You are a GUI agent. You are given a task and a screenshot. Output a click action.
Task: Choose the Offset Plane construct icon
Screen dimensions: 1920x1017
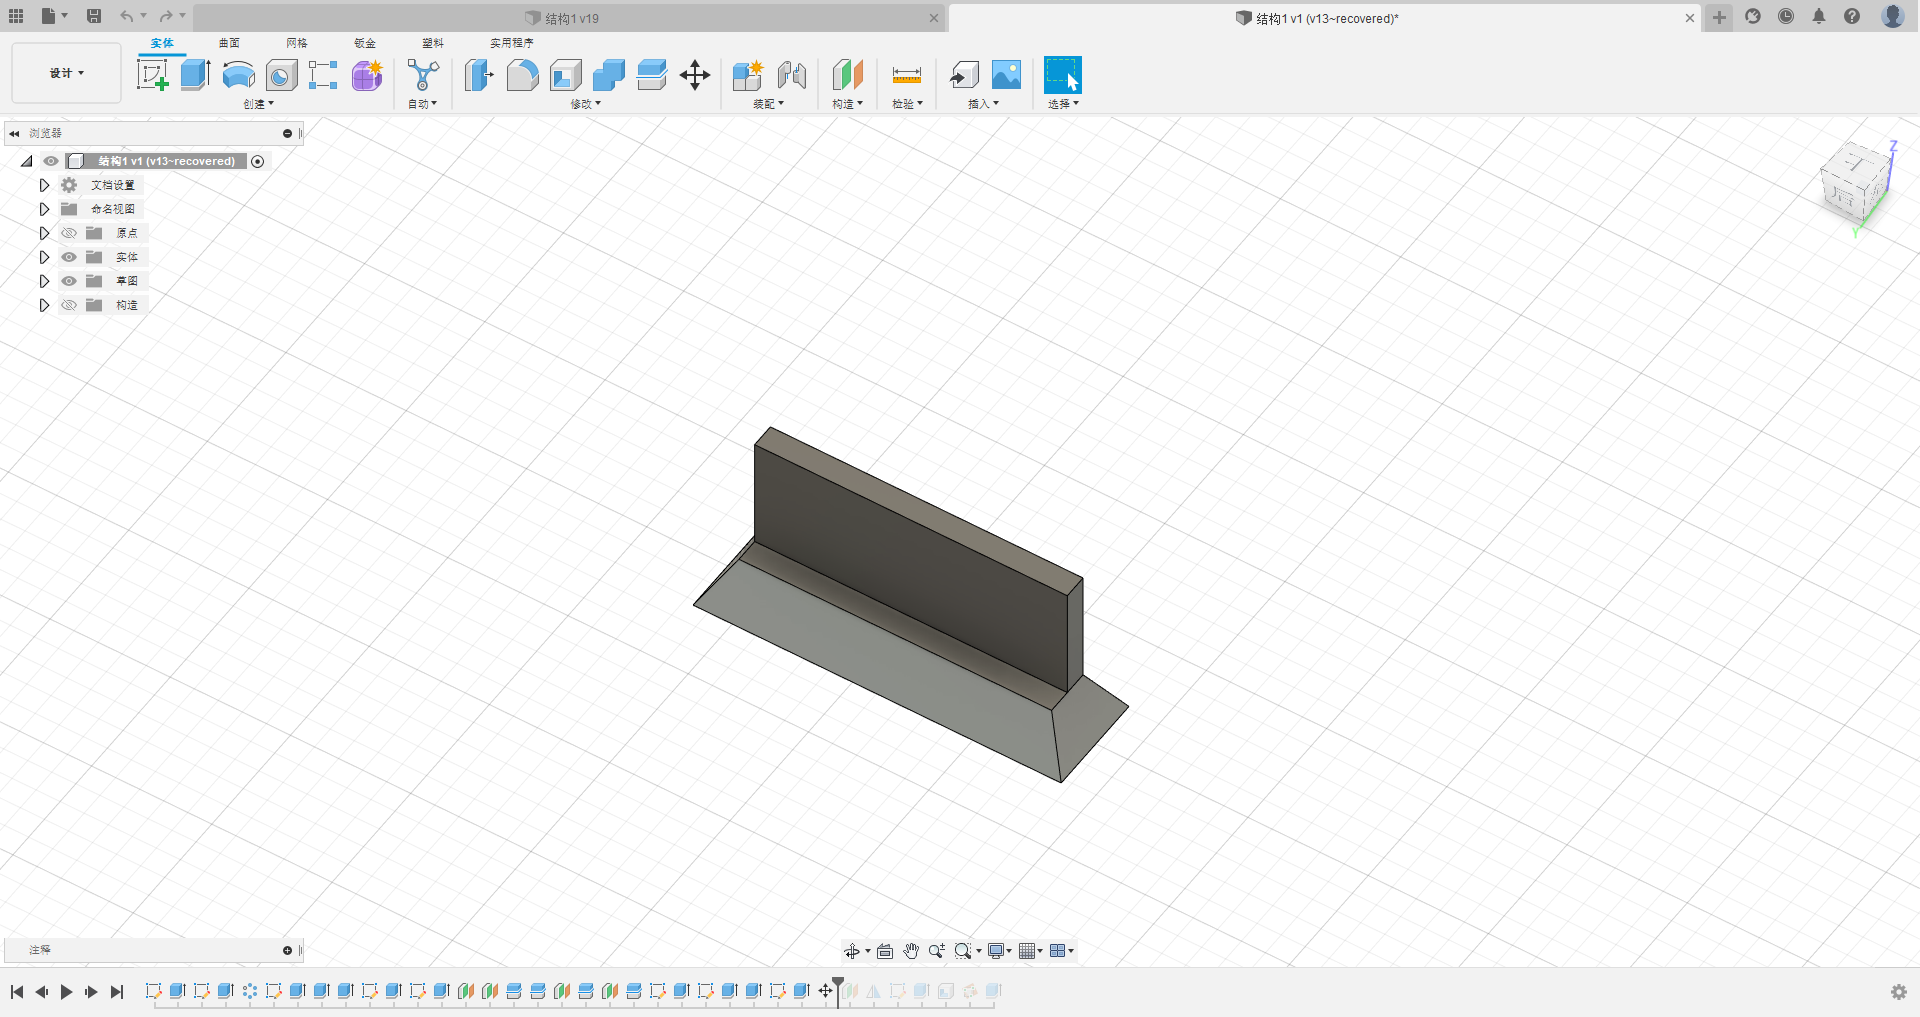click(x=847, y=75)
